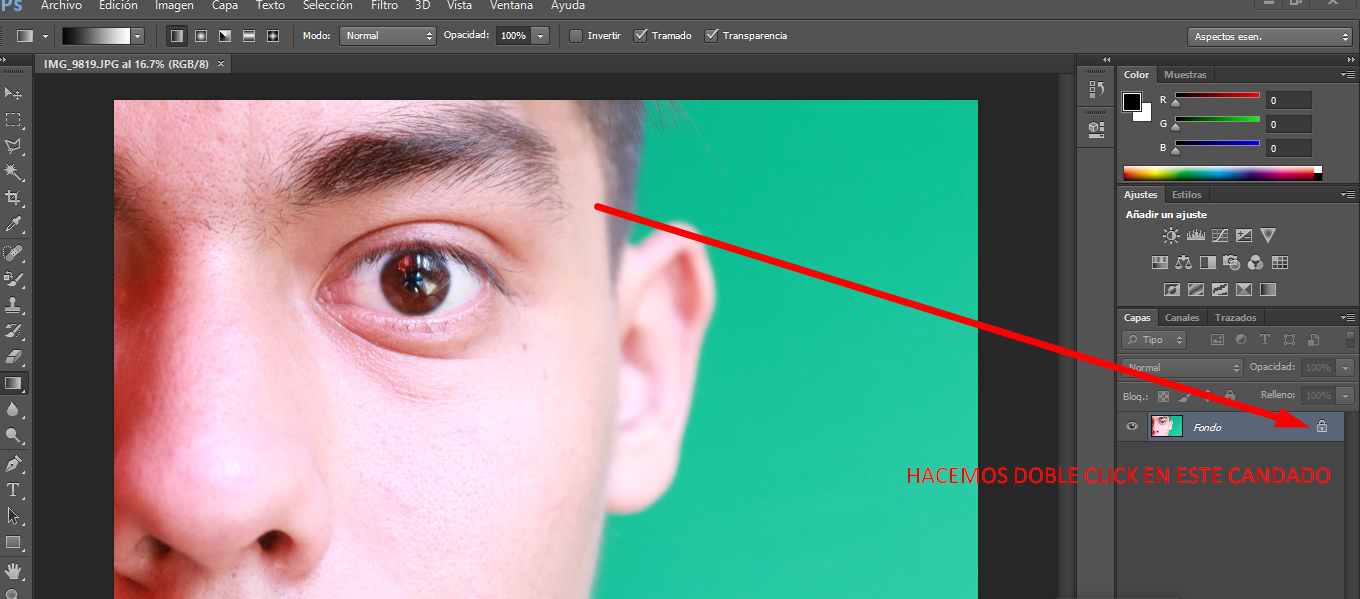Open the layer filter Tipo dropdown
The image size is (1360, 599).
[1154, 340]
